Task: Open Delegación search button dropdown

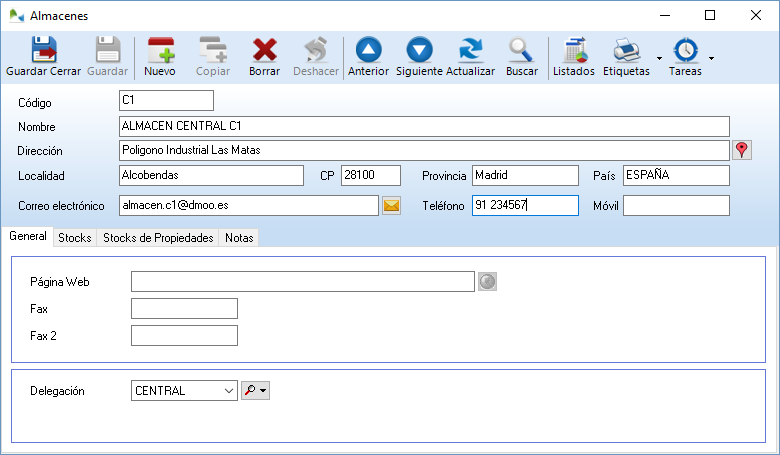Action: click(x=263, y=391)
